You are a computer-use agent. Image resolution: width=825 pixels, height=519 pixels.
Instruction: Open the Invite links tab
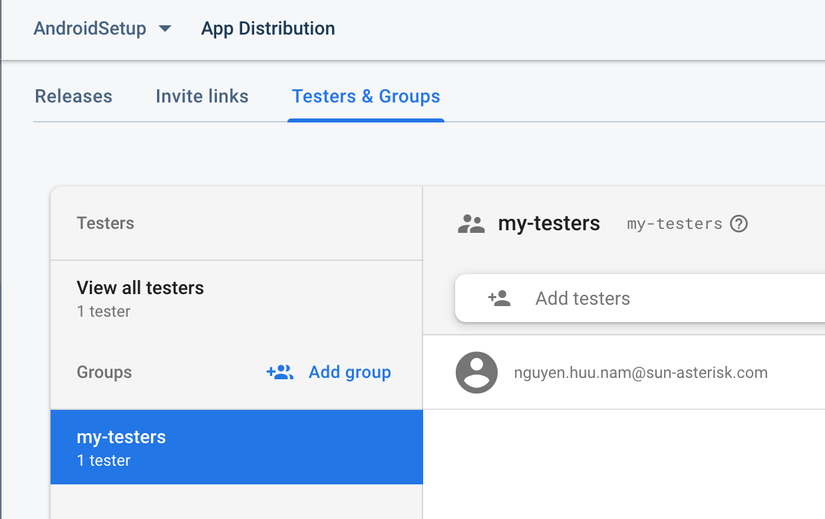point(202,97)
